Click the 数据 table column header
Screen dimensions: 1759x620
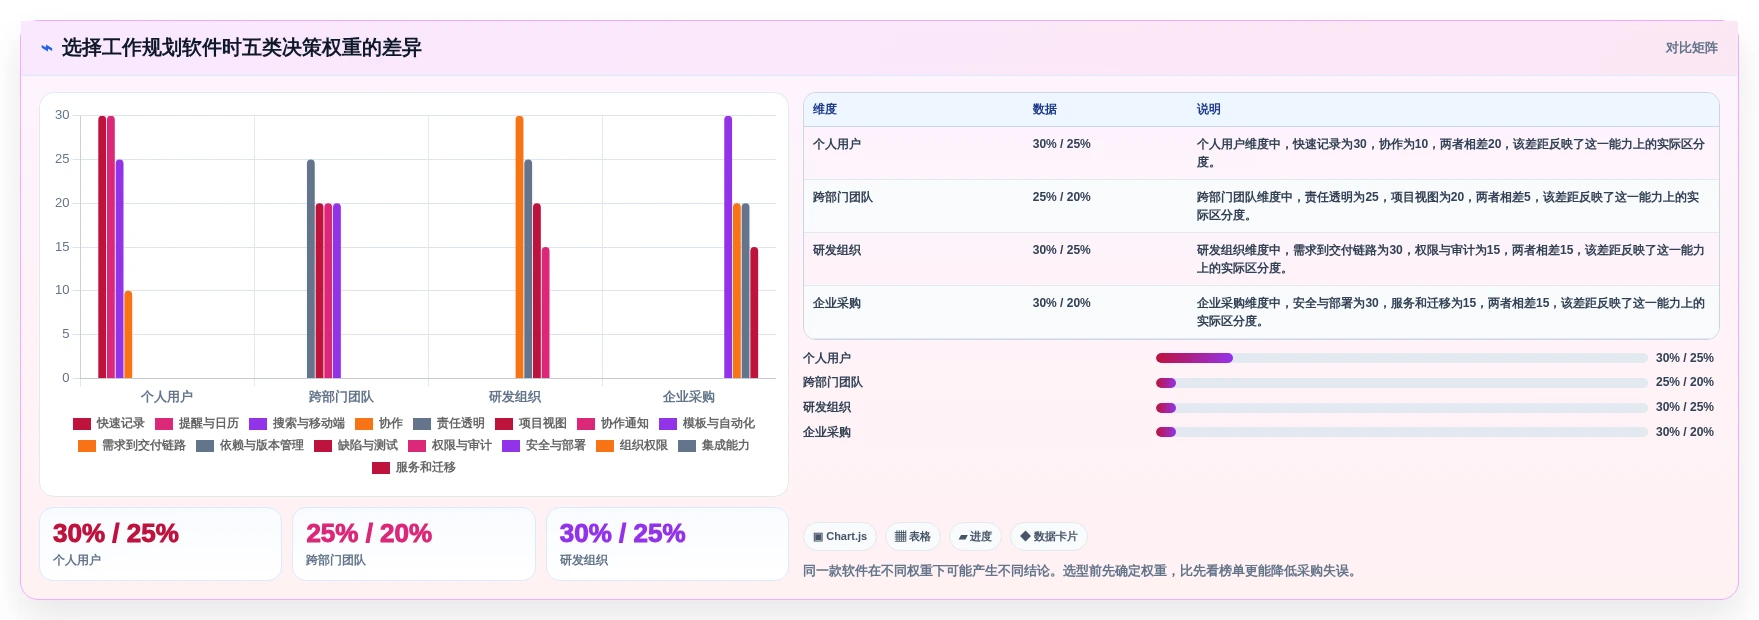pyautogui.click(x=1045, y=110)
